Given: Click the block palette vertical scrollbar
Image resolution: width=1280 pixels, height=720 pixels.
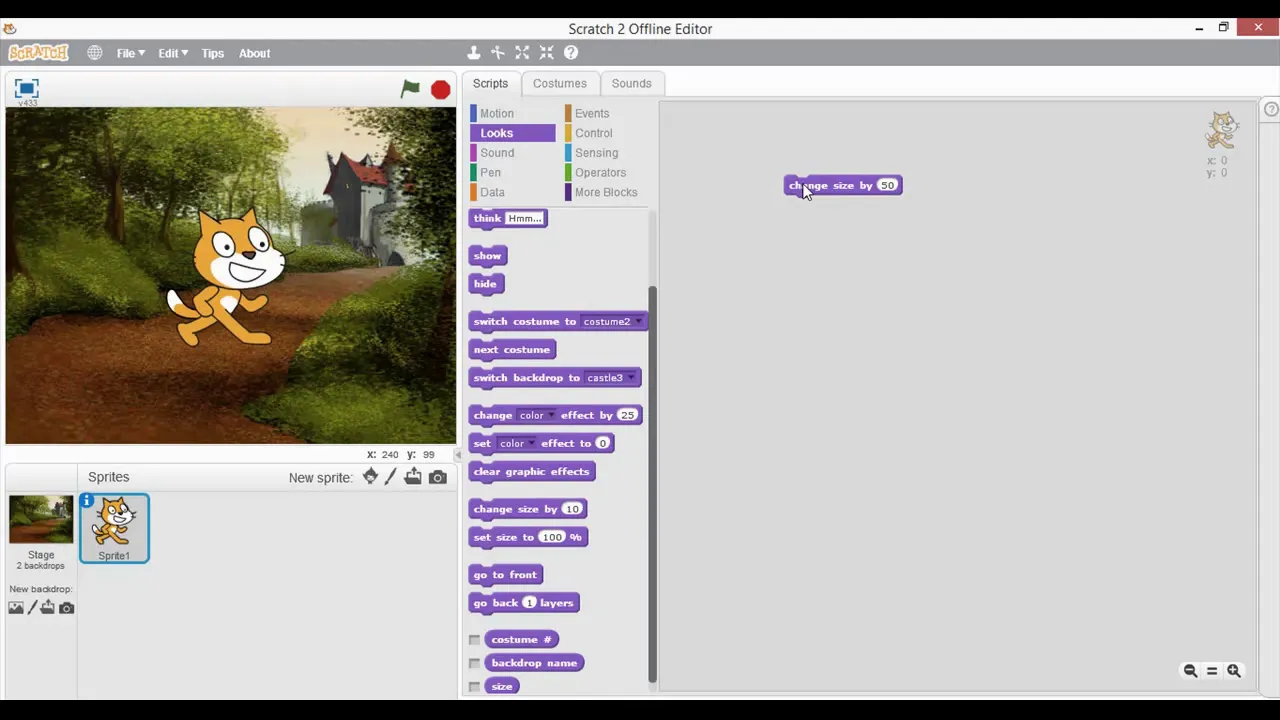Looking at the screenshot, I should point(653,484).
